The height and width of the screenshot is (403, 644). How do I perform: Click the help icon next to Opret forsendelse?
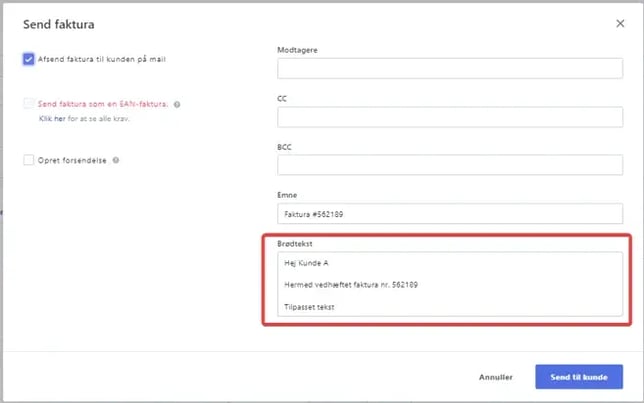116,160
